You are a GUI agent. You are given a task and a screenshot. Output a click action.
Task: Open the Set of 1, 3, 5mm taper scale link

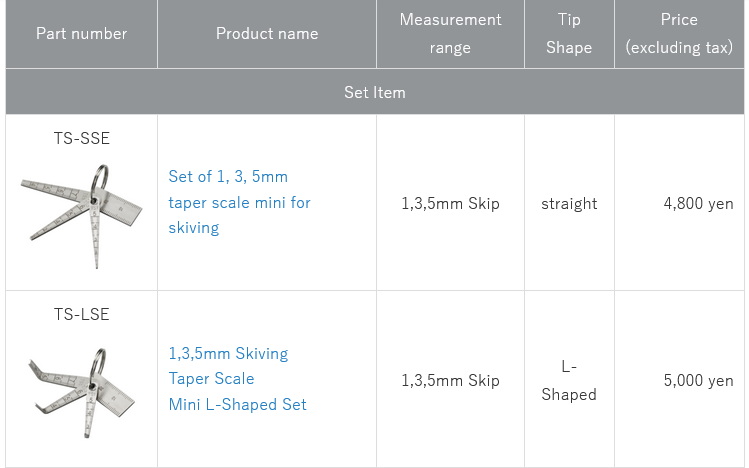click(240, 202)
